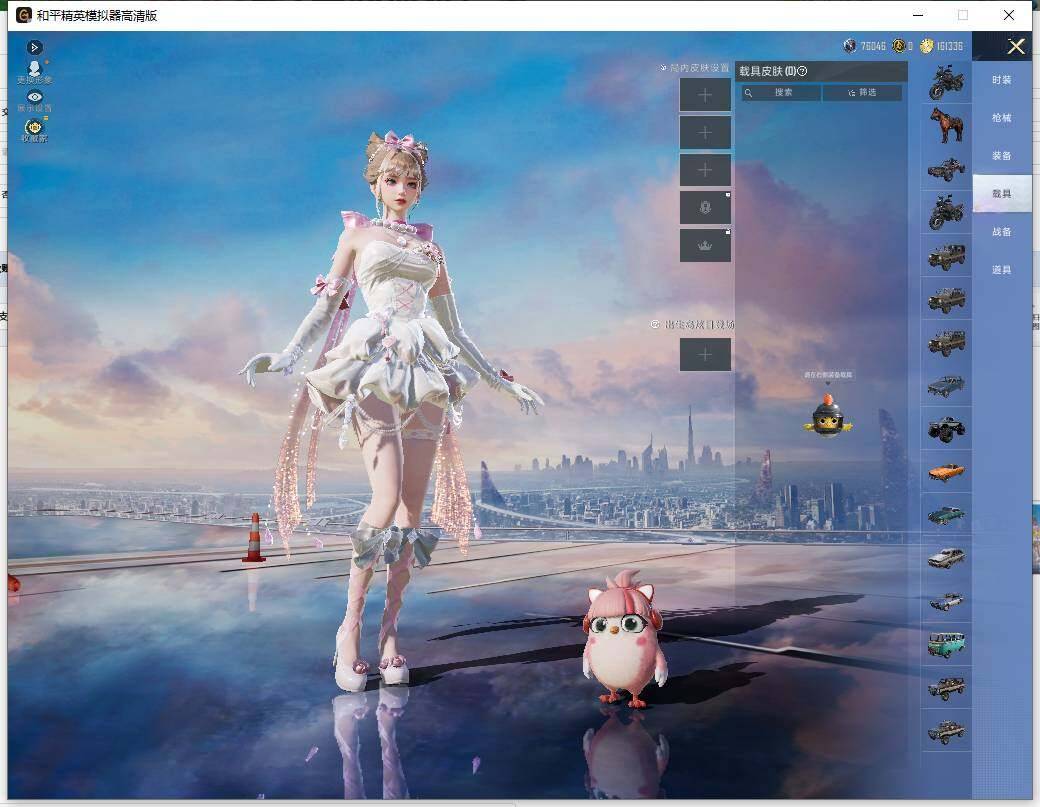Click the 76046 silver currency icon
The height and width of the screenshot is (807, 1040).
850,46
